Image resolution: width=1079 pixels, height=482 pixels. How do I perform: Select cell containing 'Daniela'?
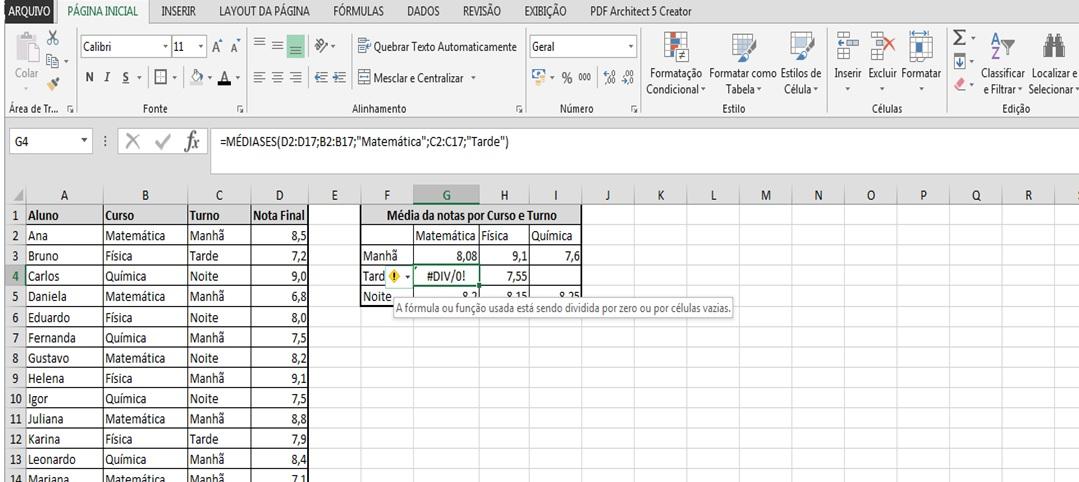tap(64, 297)
